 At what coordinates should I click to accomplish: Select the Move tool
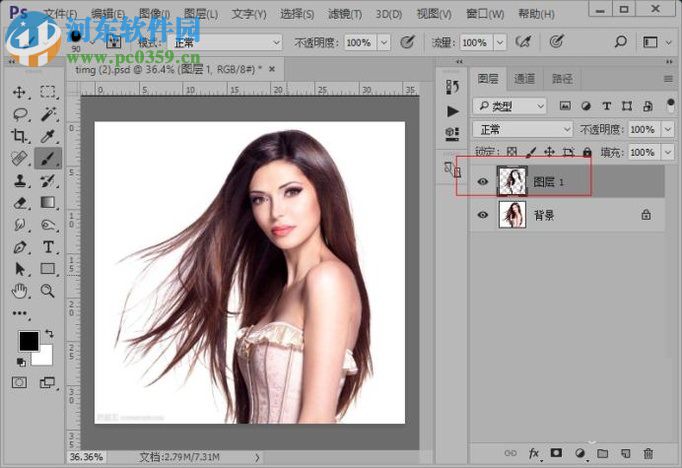point(19,92)
